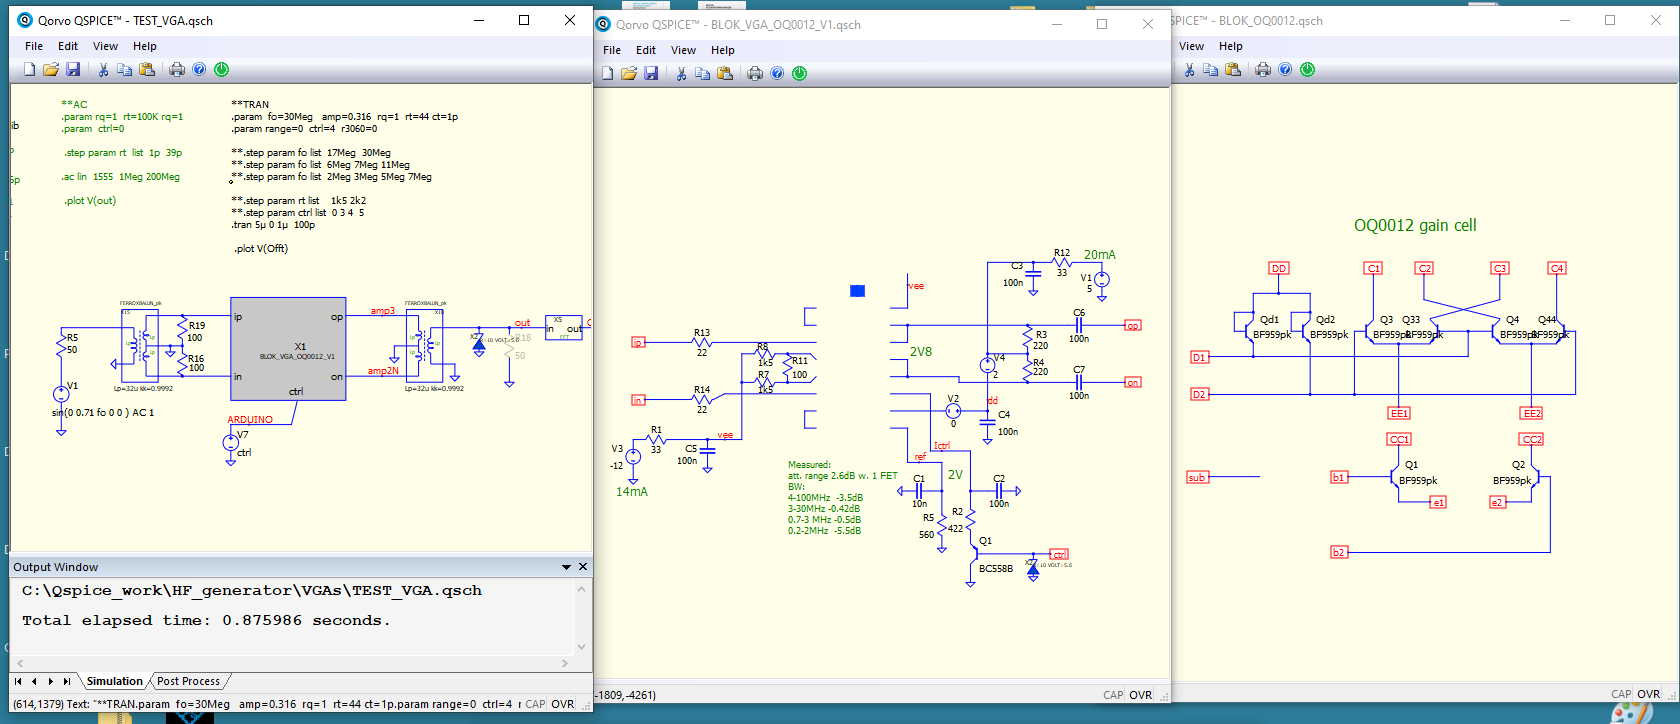The image size is (1680, 724).
Task: Select the DD port label in BLOK_OQ0012
Action: point(1278,268)
